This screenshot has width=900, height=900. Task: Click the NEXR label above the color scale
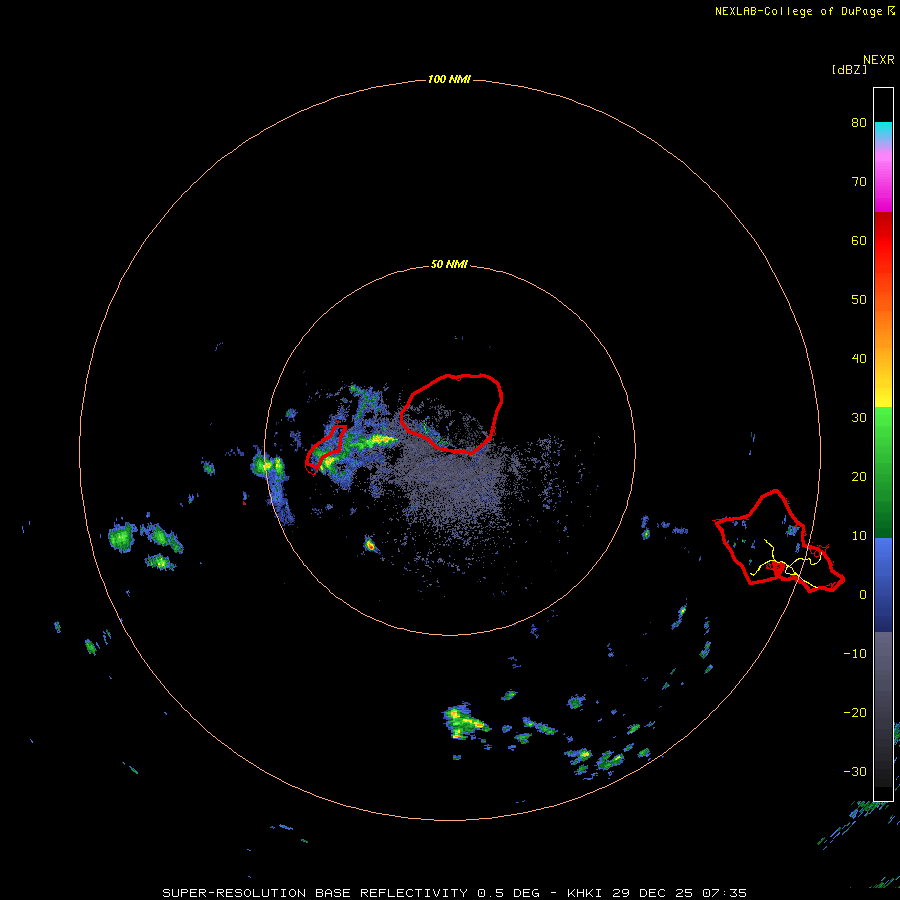coord(879,60)
